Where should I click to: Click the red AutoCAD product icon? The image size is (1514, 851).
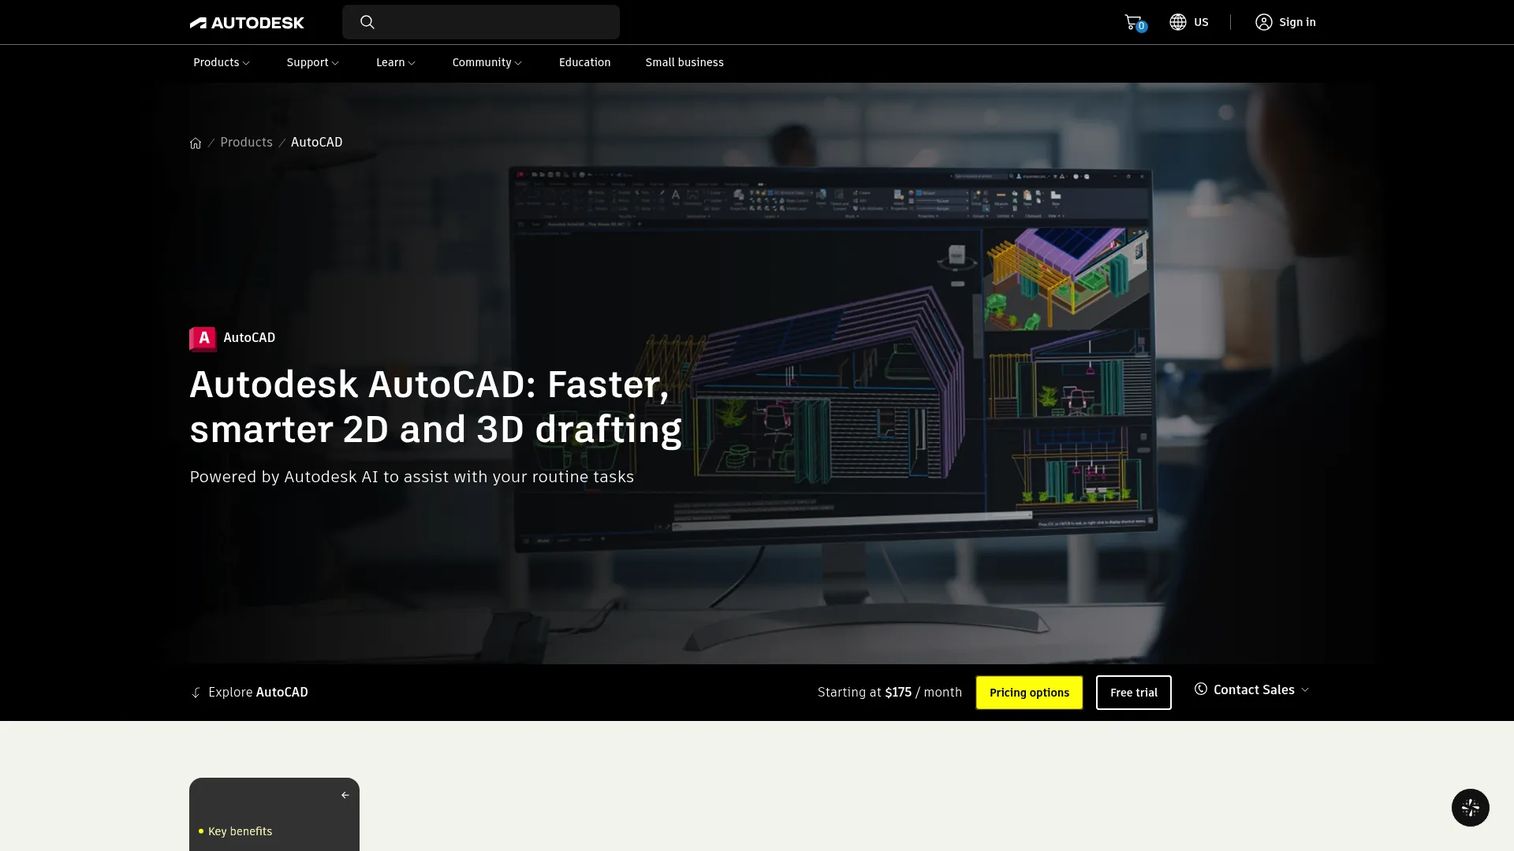[203, 338]
